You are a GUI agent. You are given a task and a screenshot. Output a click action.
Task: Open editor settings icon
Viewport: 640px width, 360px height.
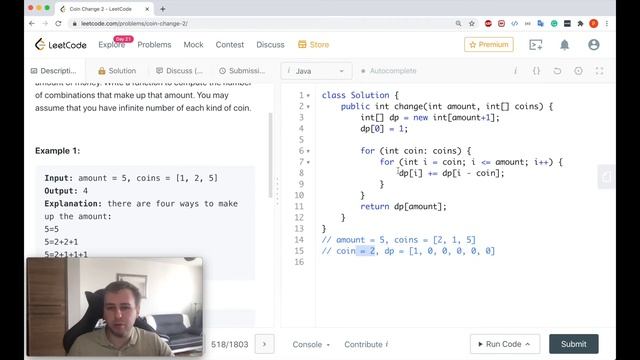[578, 71]
